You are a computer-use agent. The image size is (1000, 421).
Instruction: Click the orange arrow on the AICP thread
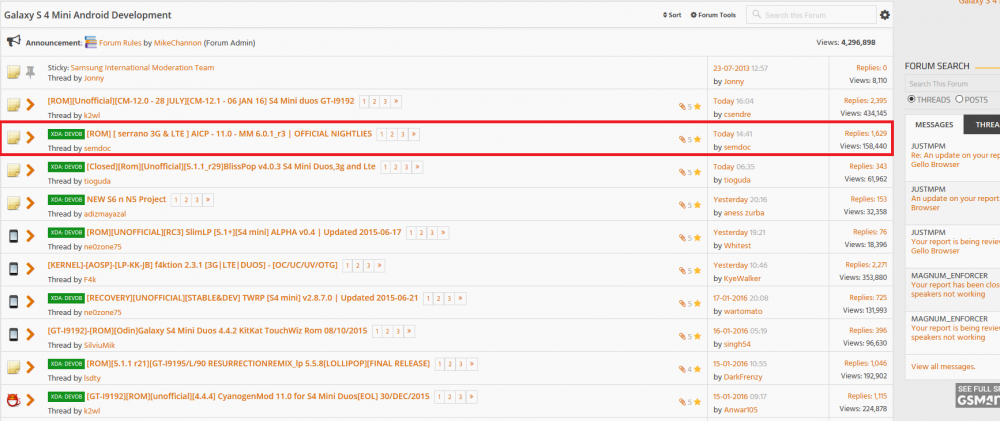32,139
